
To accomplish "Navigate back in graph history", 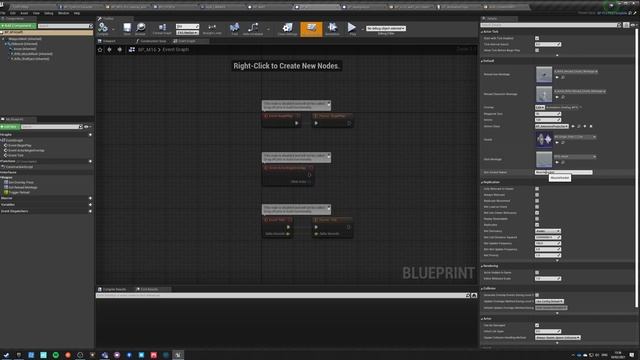I will pos(110,49).
